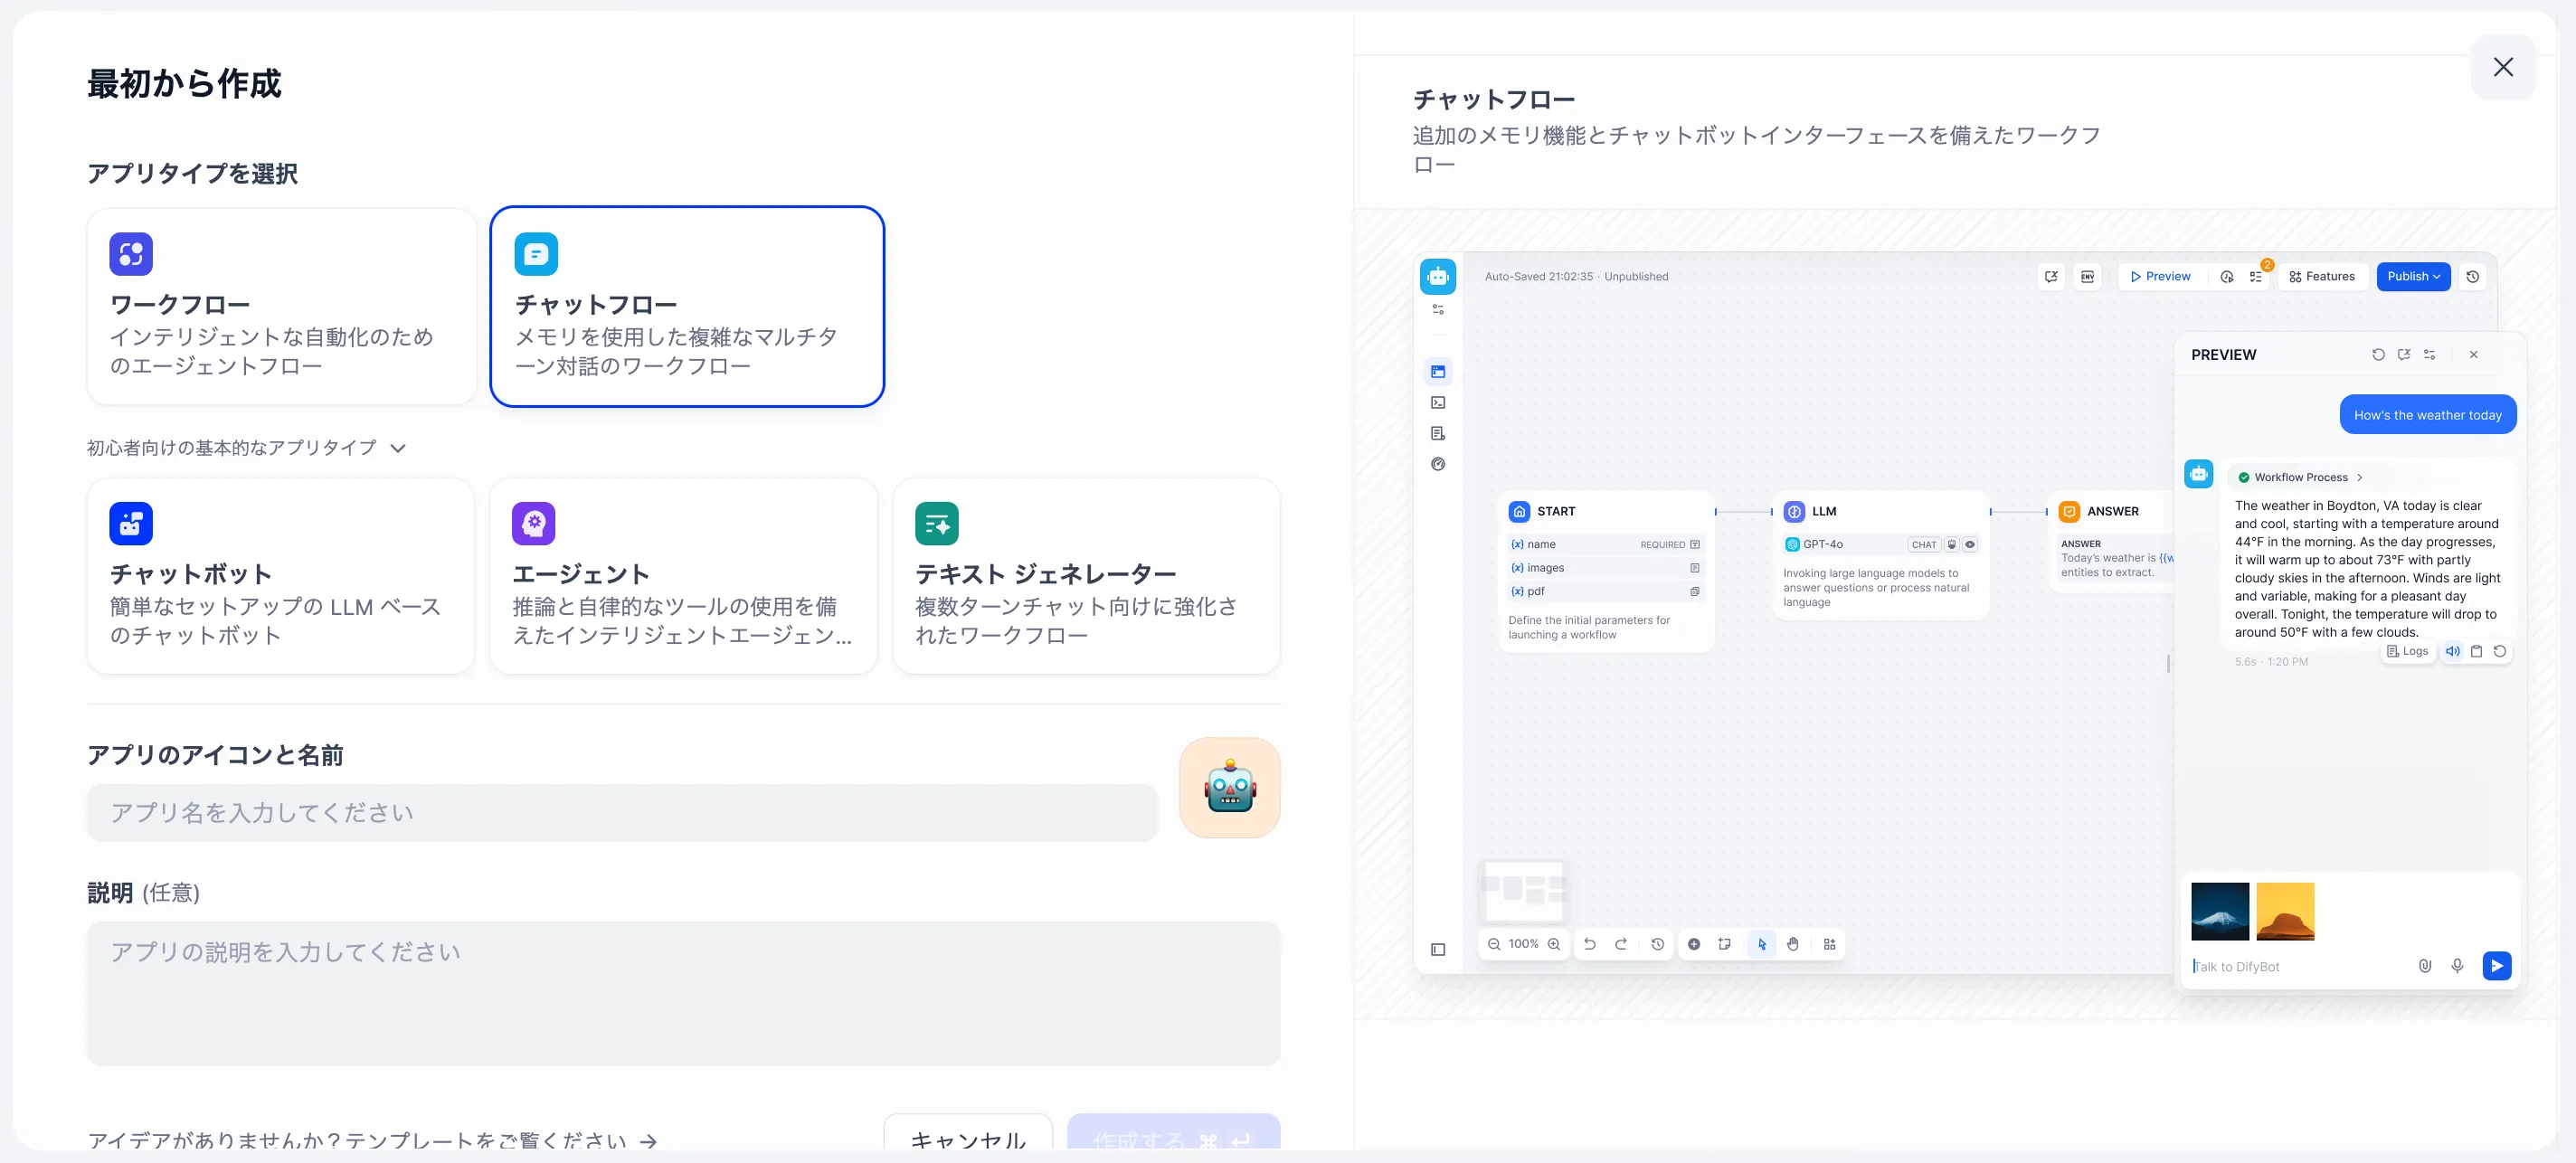Click the logs sidebar icon
The image size is (2576, 1163).
(1437, 433)
